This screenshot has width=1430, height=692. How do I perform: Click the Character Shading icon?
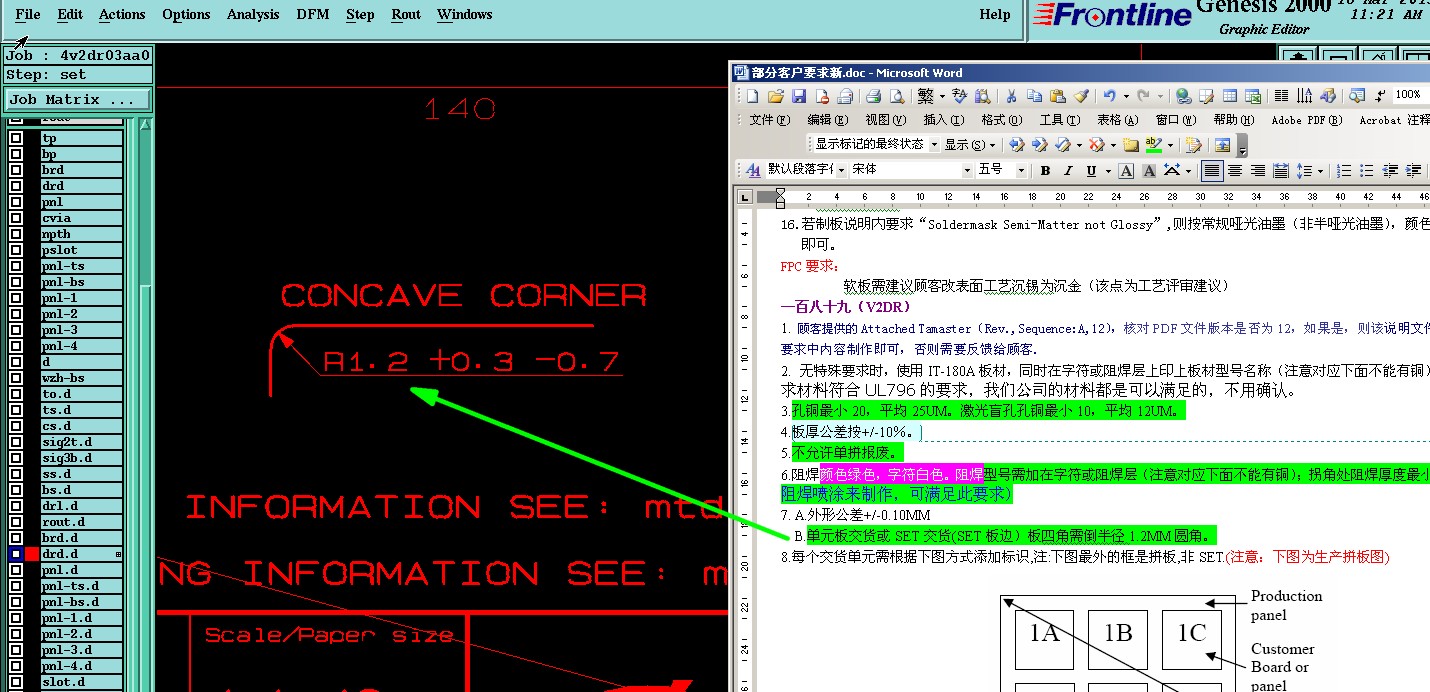(x=1149, y=170)
